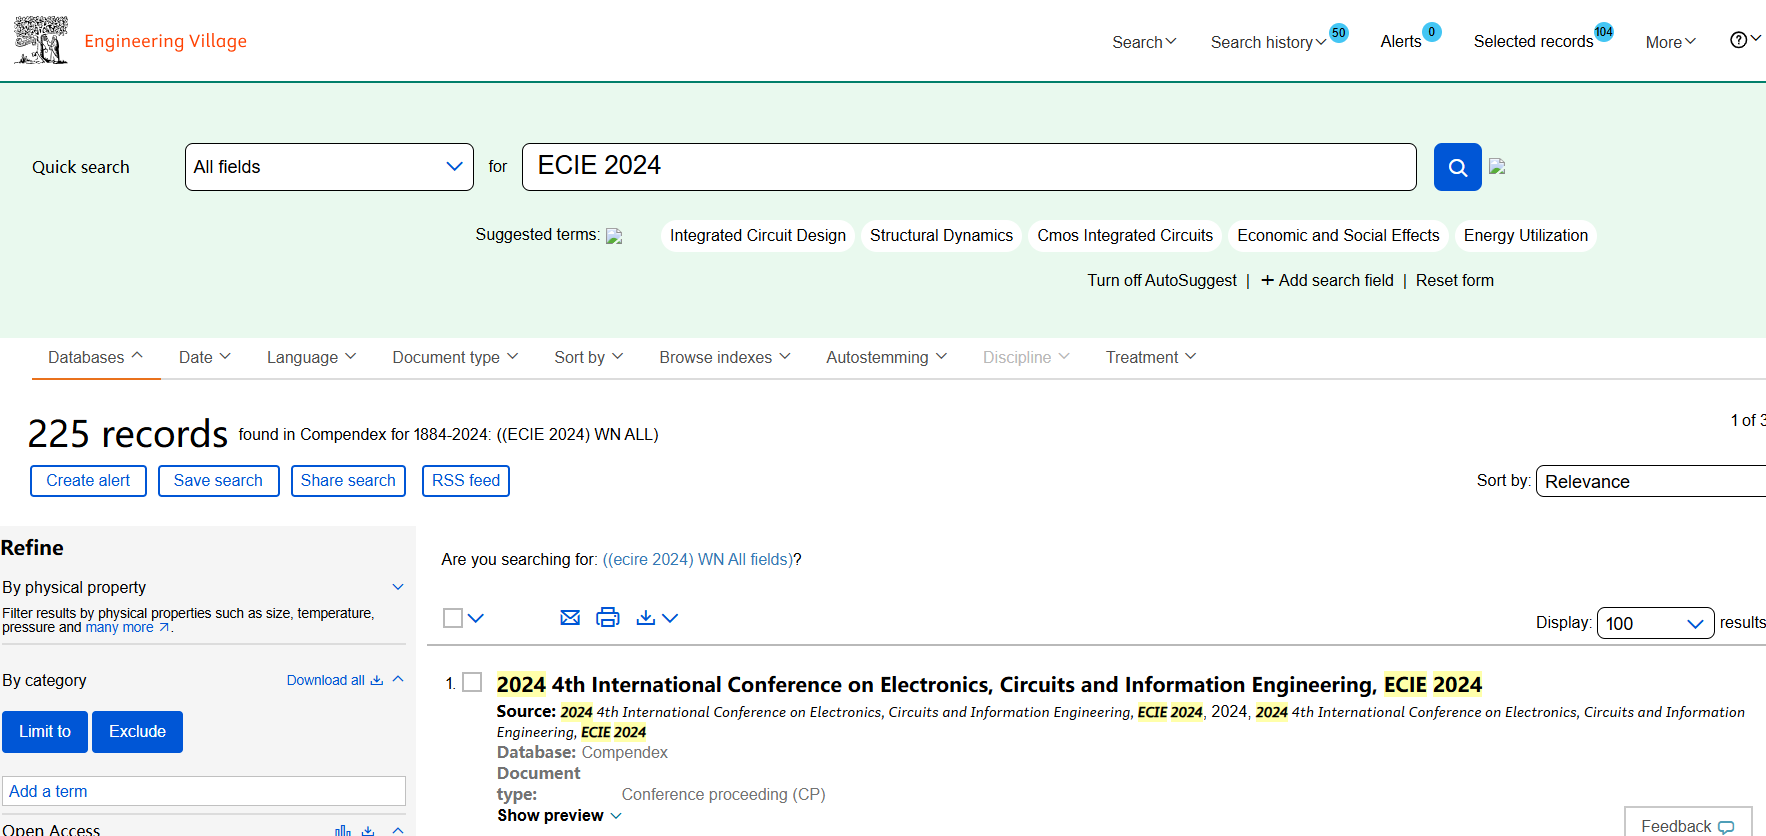Open the Document type filter tab
The image size is (1766, 836).
point(455,357)
